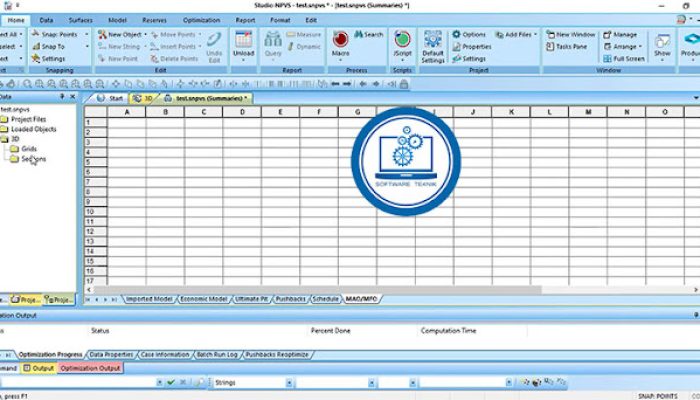Click the Undo Edit icon
The height and width of the screenshot is (400, 700).
214,39
